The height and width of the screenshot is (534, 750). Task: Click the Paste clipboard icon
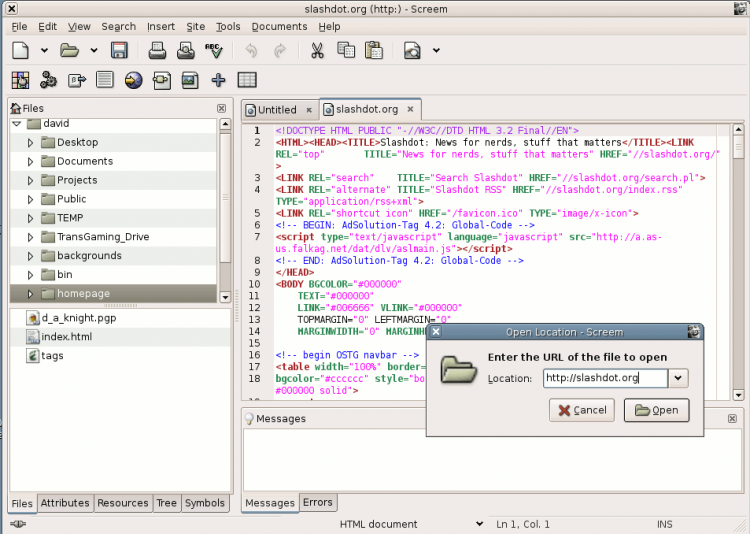374,50
